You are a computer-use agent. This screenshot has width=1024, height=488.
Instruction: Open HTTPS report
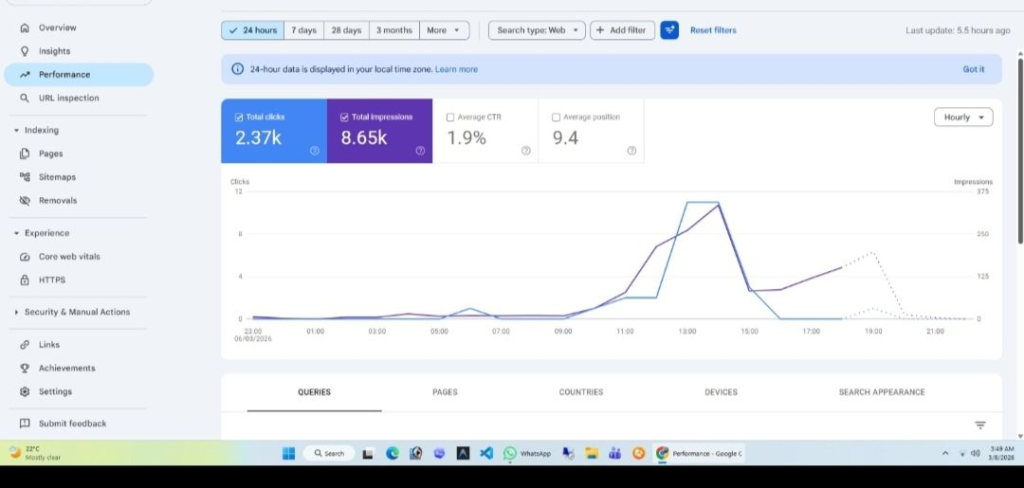pyautogui.click(x=52, y=280)
